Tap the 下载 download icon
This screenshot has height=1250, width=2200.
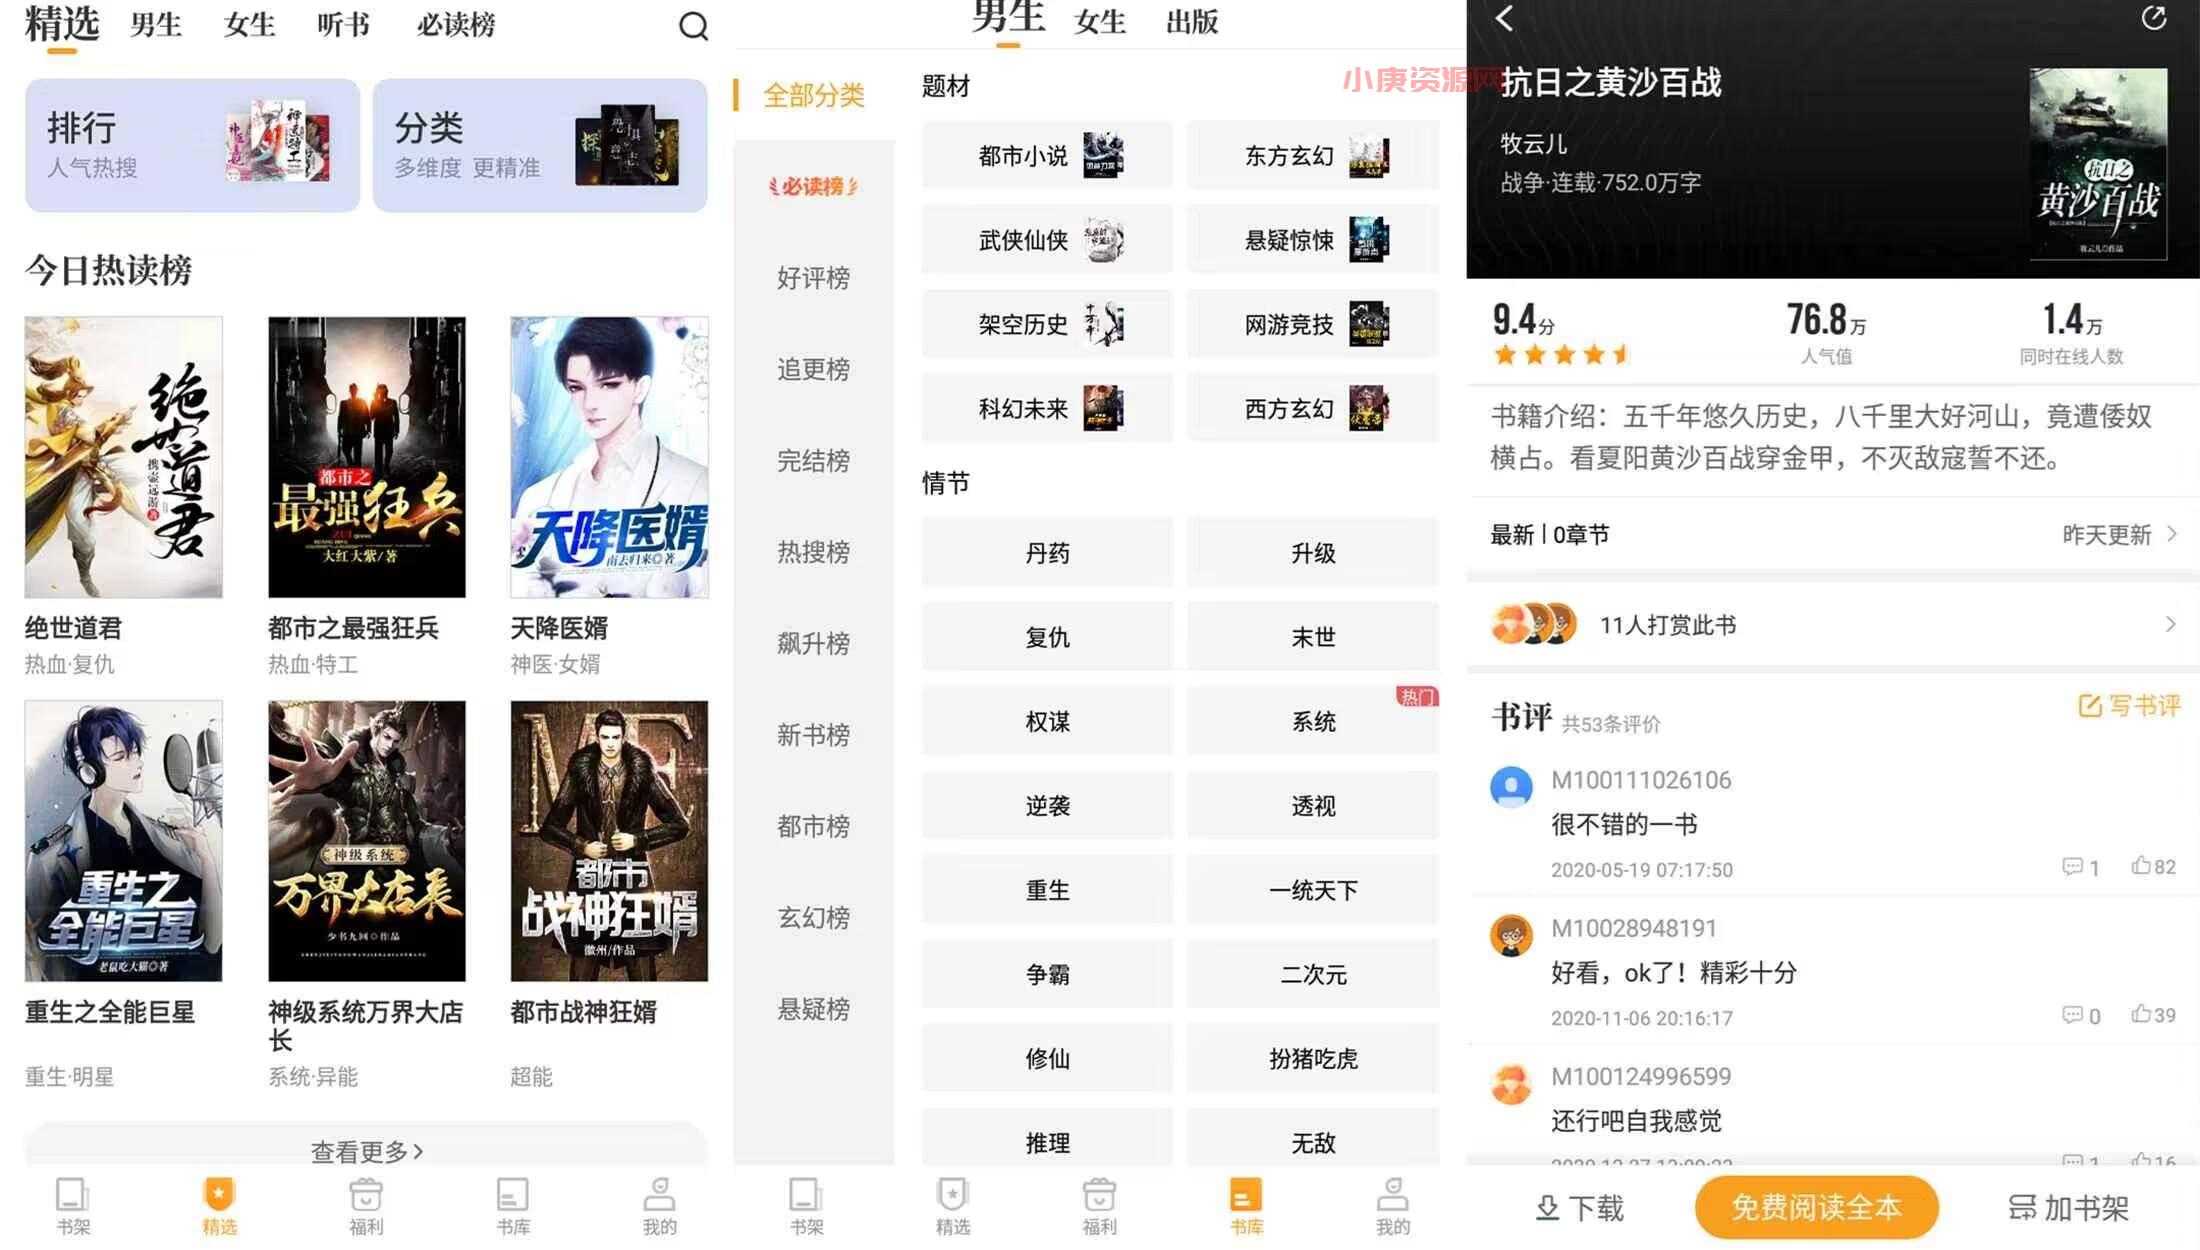click(x=1547, y=1208)
